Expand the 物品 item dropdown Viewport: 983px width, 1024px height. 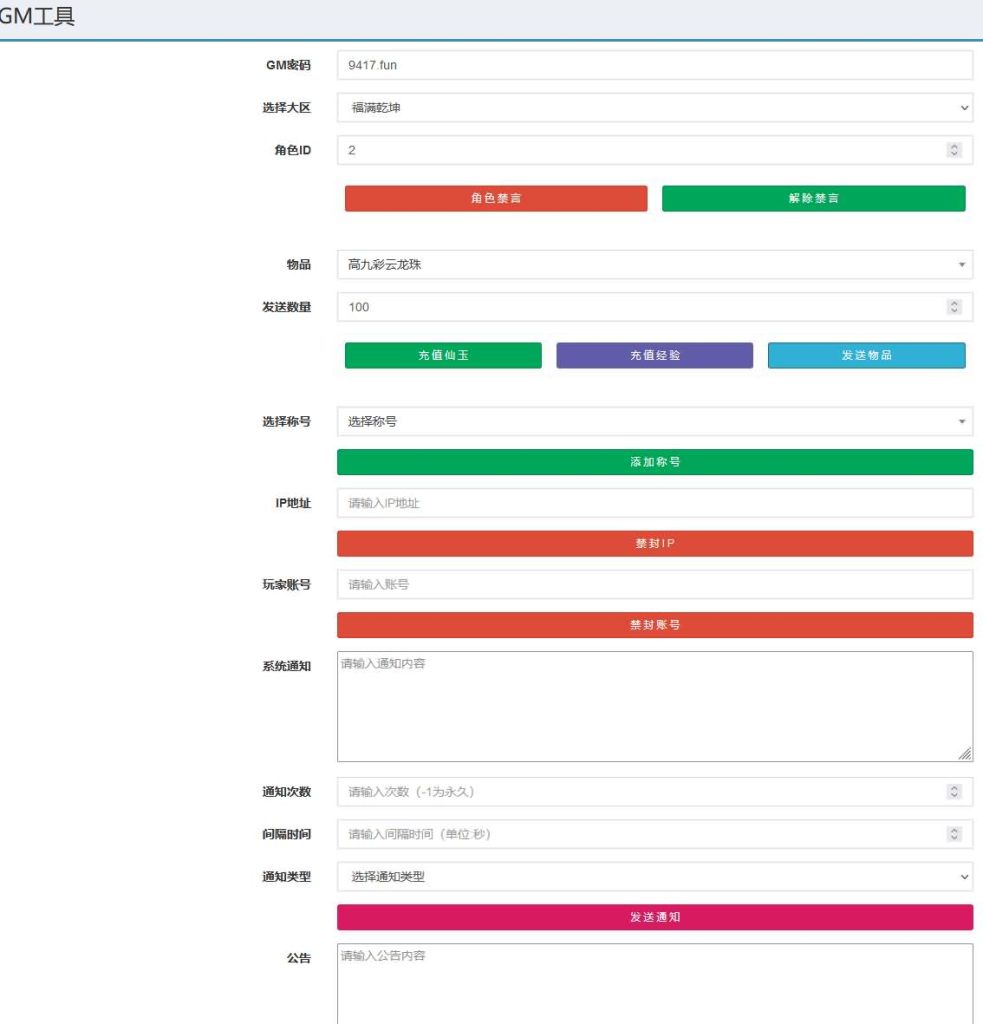click(654, 265)
